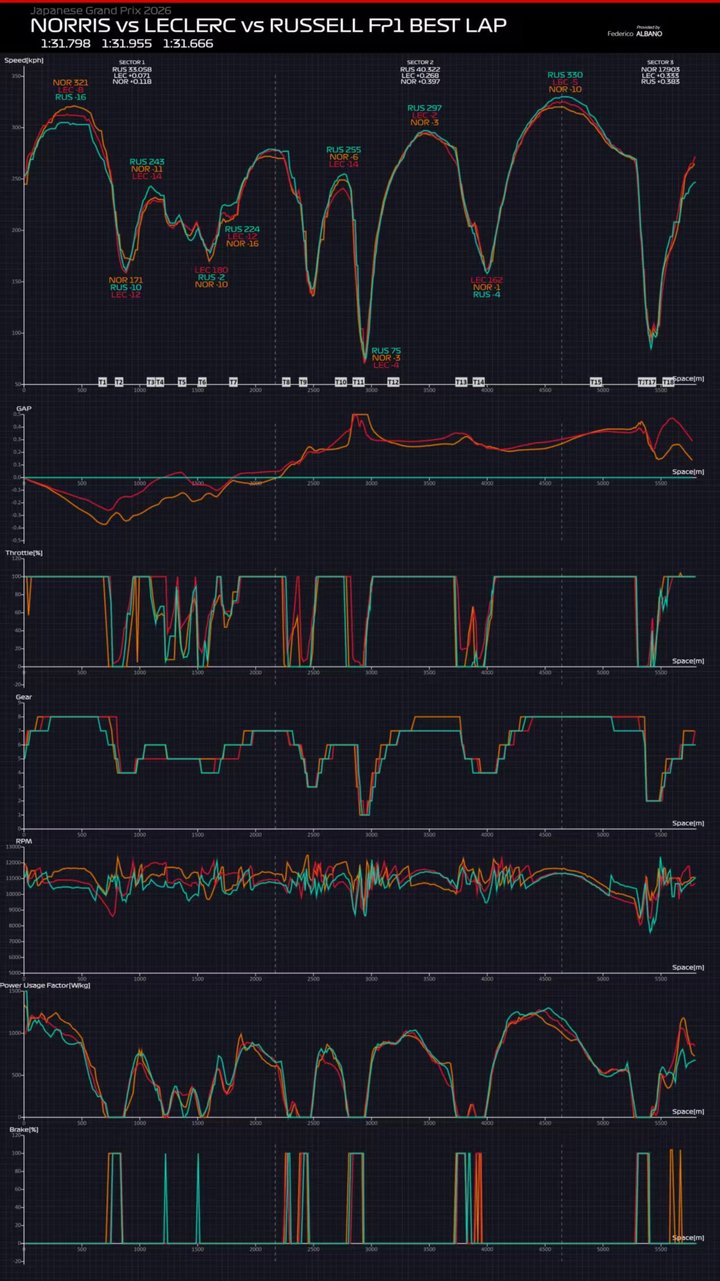This screenshot has width=720, height=1281.
Task: Select the T6 corner marker
Action: 202,382
